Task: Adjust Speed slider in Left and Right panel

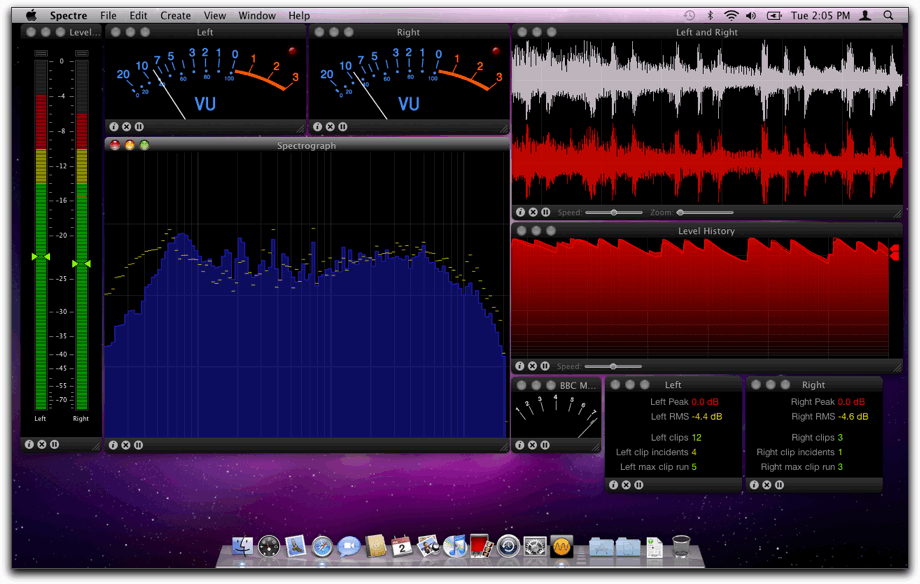Action: pyautogui.click(x=614, y=212)
